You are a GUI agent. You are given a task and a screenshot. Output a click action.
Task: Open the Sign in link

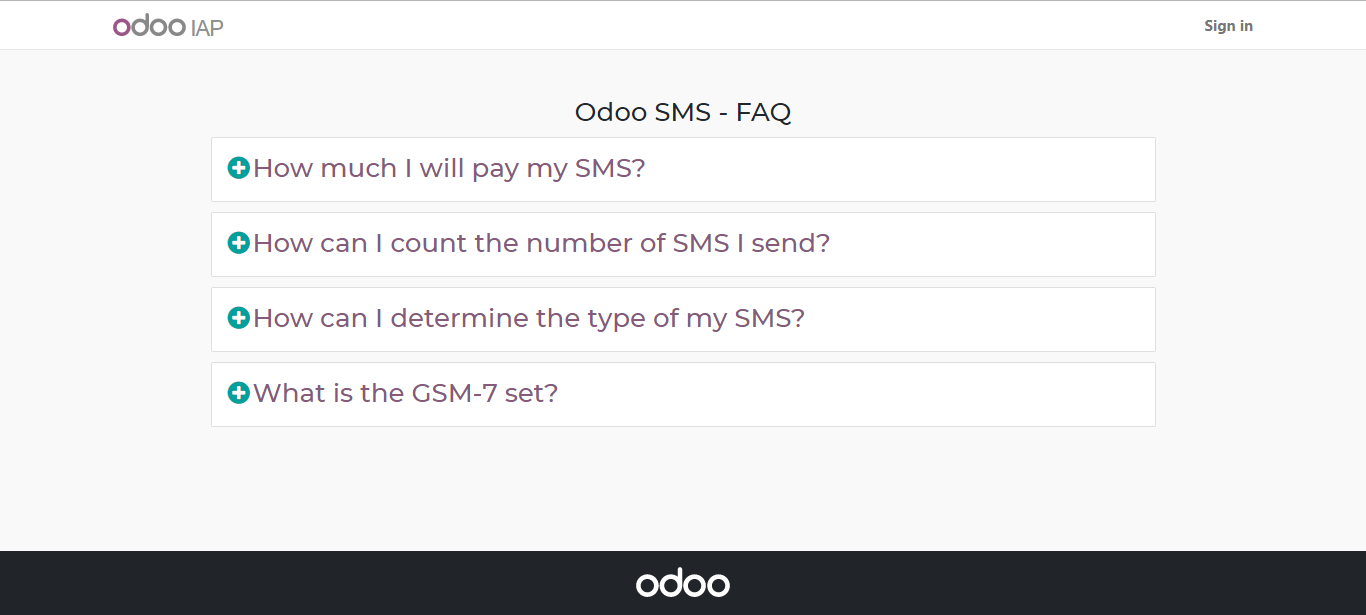[1228, 26]
